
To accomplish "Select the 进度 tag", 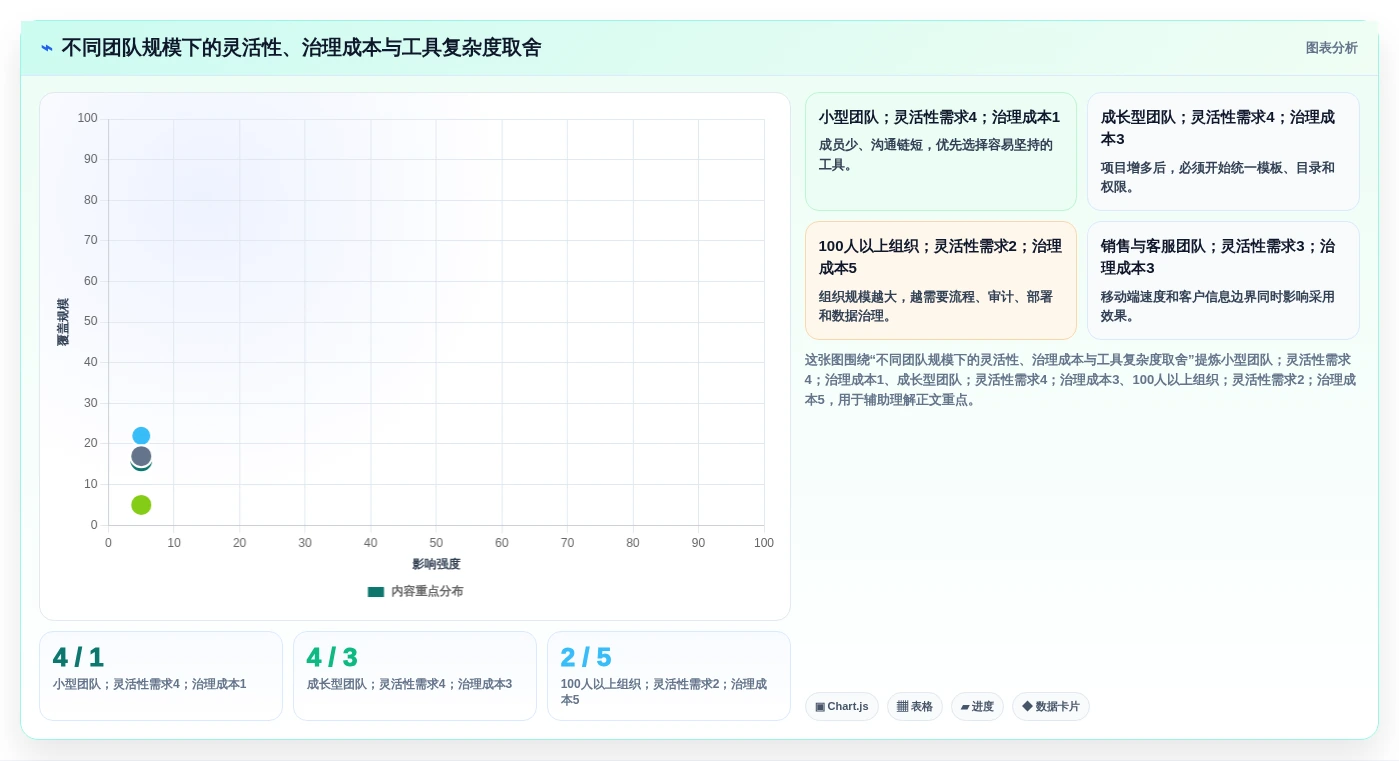I will [x=977, y=707].
